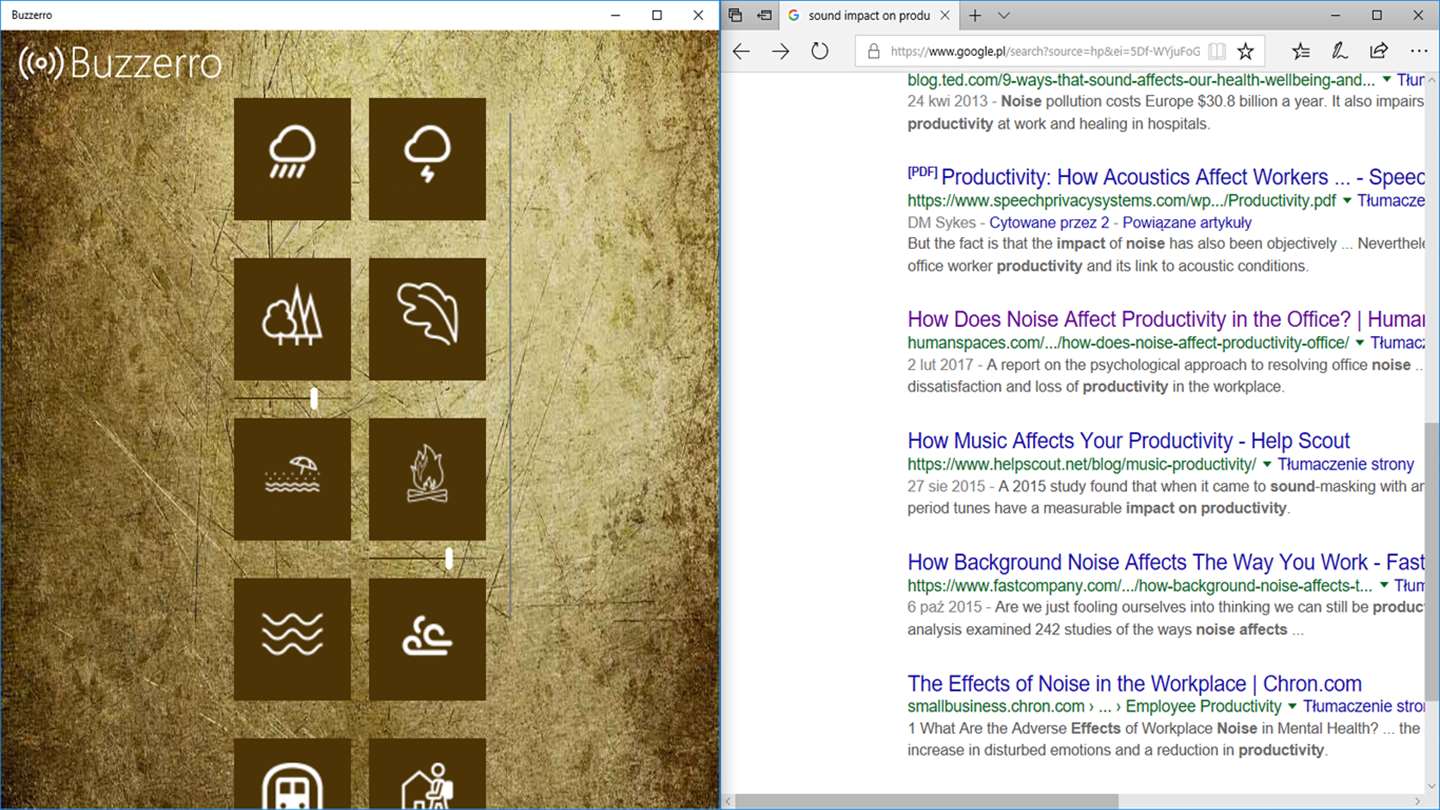Open 'How Music Affects Your Productivity - Help Scout'
This screenshot has width=1440, height=810.
[1129, 441]
